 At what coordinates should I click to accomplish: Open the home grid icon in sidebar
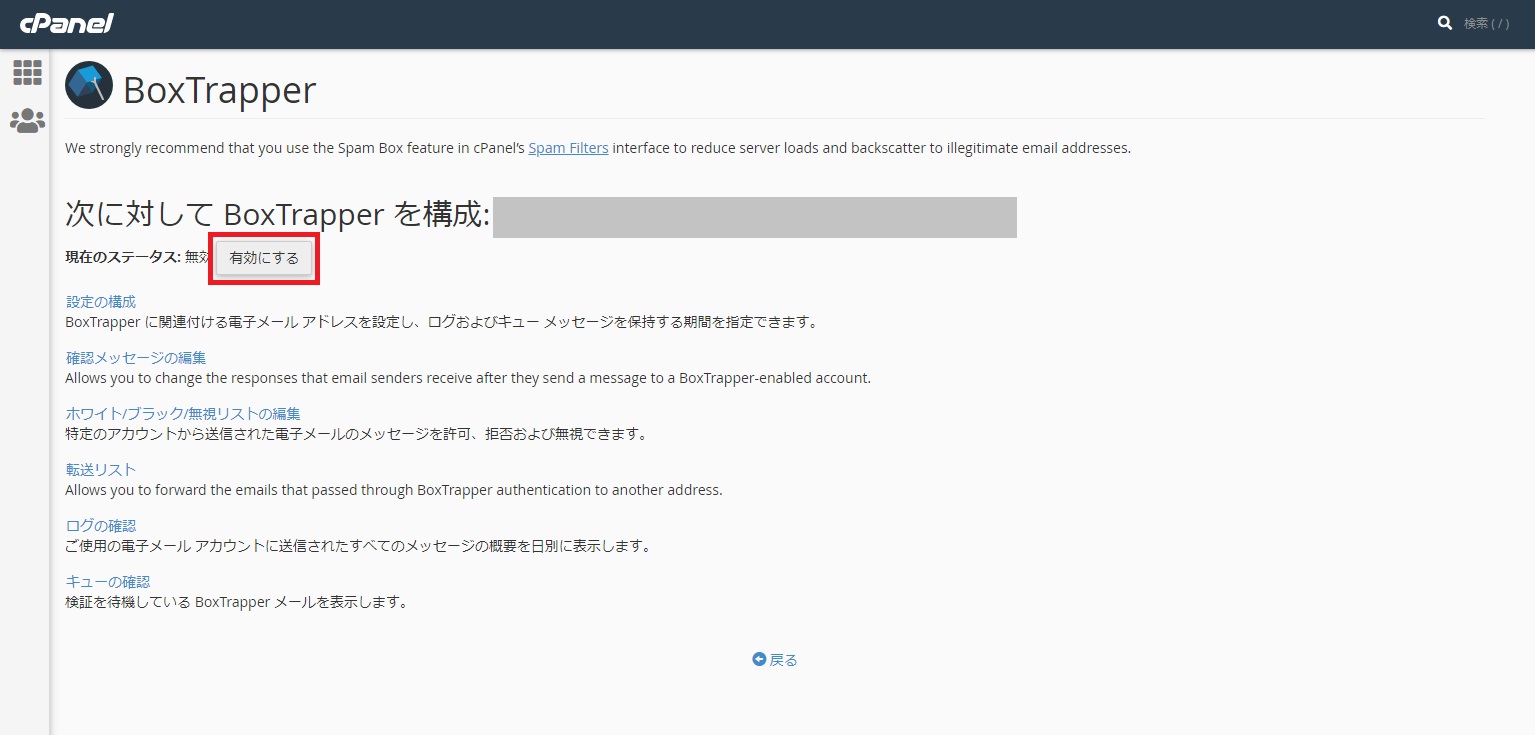pos(27,72)
